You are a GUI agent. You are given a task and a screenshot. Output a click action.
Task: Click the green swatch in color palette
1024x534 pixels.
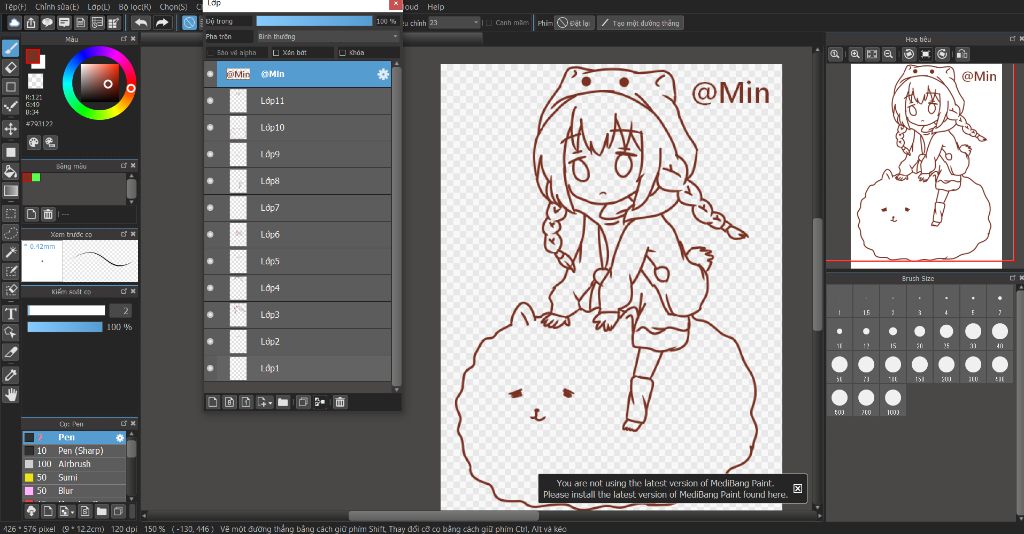point(36,177)
